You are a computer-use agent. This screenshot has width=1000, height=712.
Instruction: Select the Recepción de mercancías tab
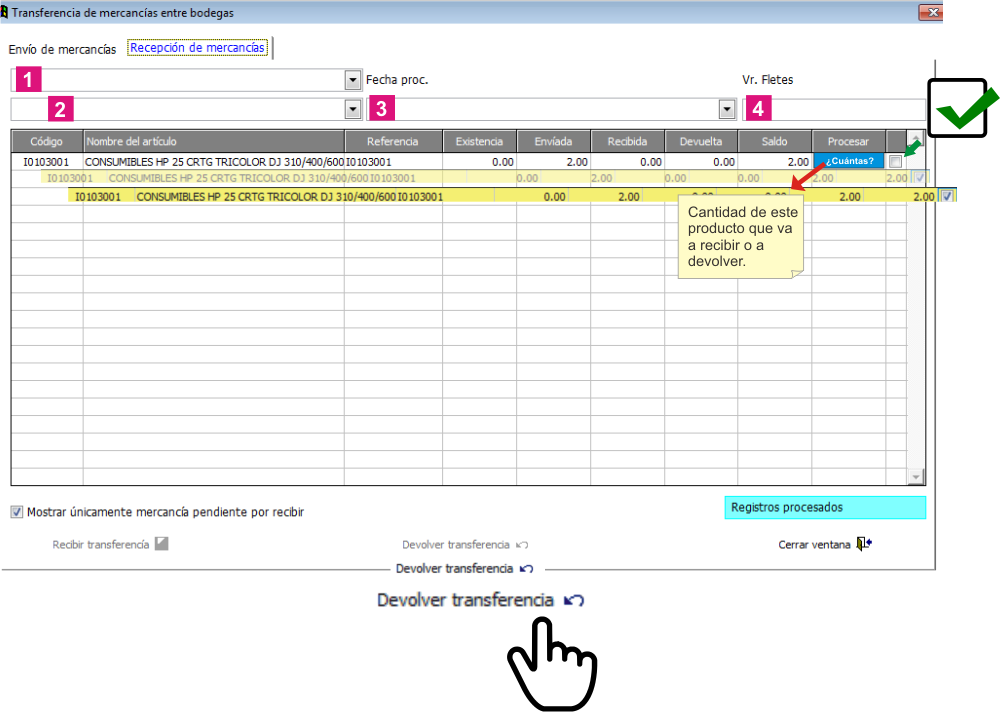197,47
